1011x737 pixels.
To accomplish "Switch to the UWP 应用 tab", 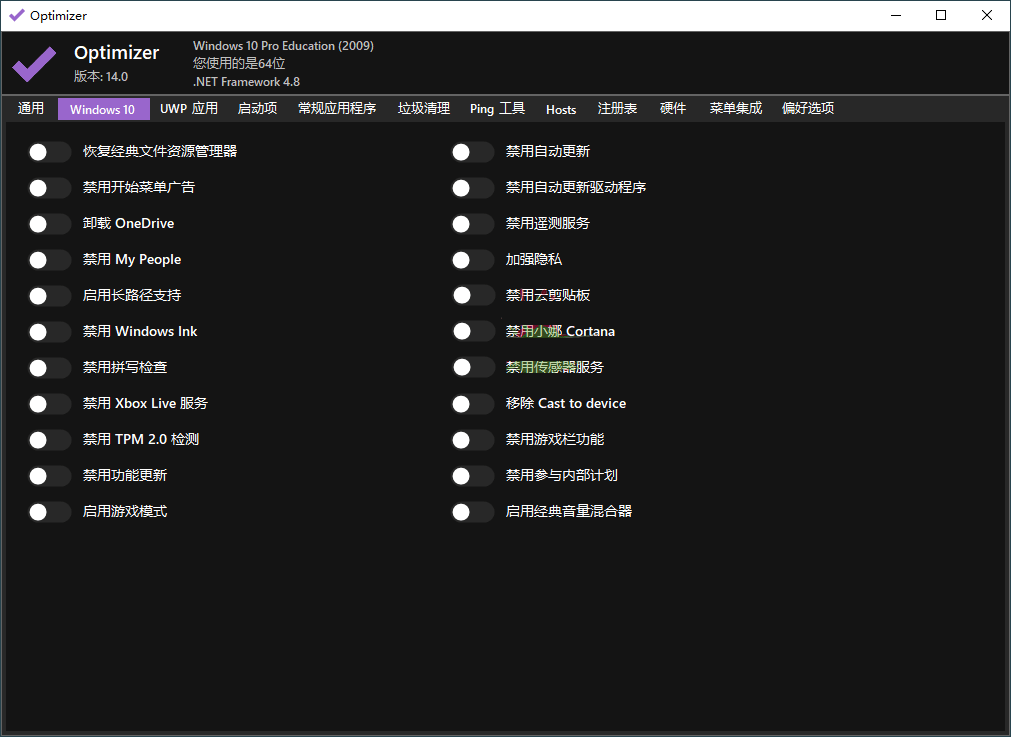I will [x=189, y=108].
